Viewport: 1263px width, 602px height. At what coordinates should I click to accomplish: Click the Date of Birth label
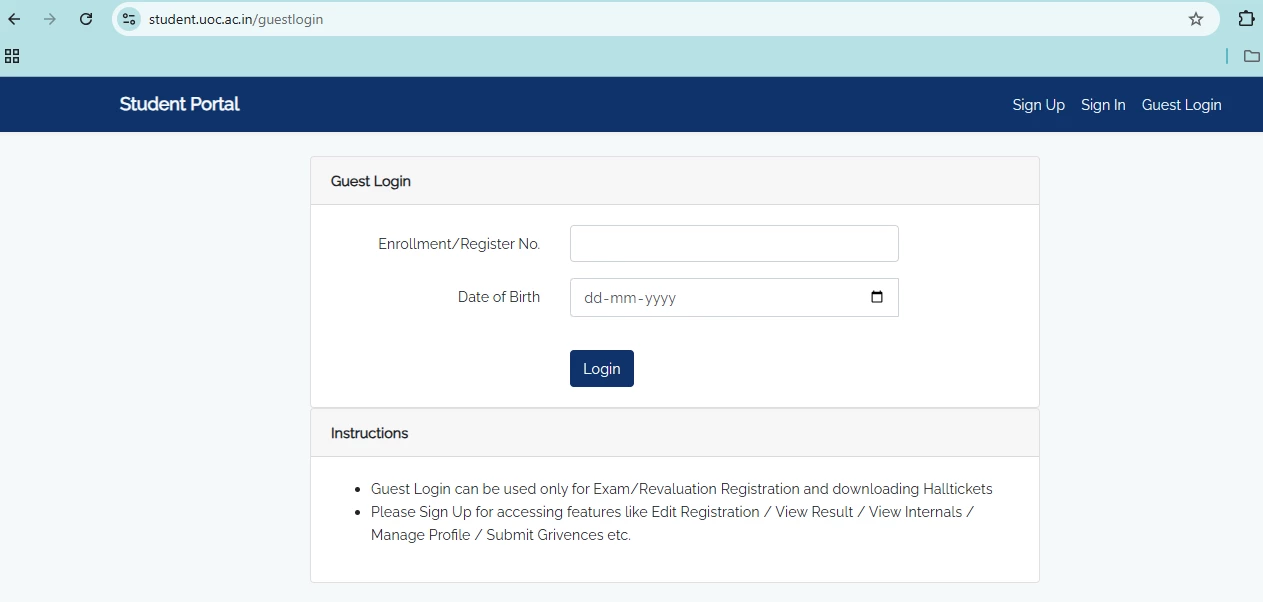point(498,297)
